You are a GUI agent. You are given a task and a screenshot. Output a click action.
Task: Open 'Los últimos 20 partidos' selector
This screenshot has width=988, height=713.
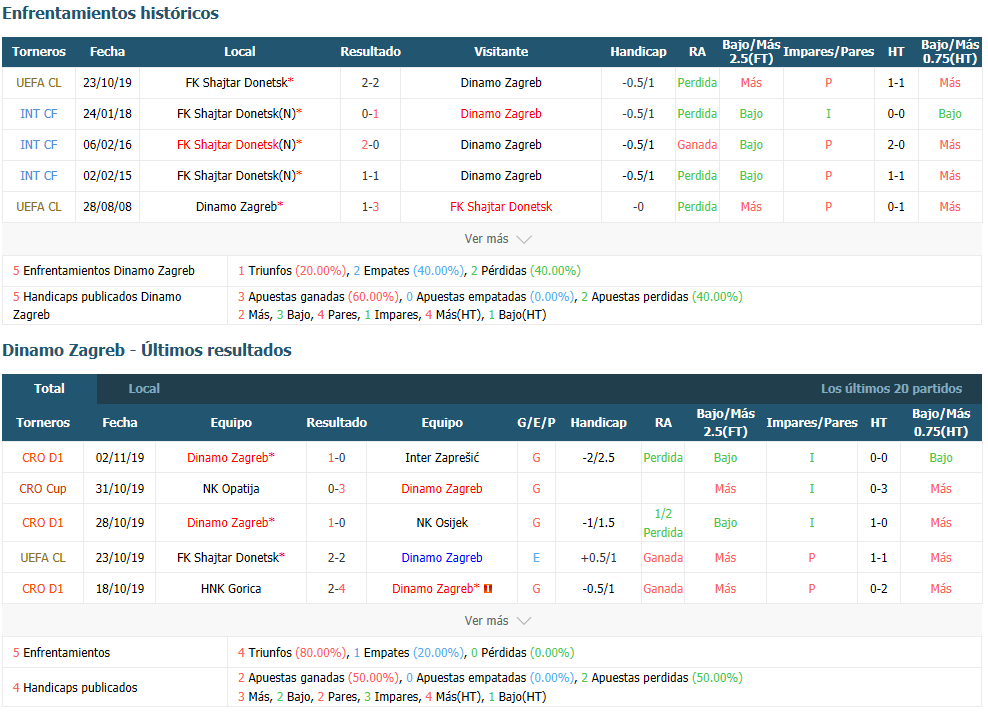point(891,389)
